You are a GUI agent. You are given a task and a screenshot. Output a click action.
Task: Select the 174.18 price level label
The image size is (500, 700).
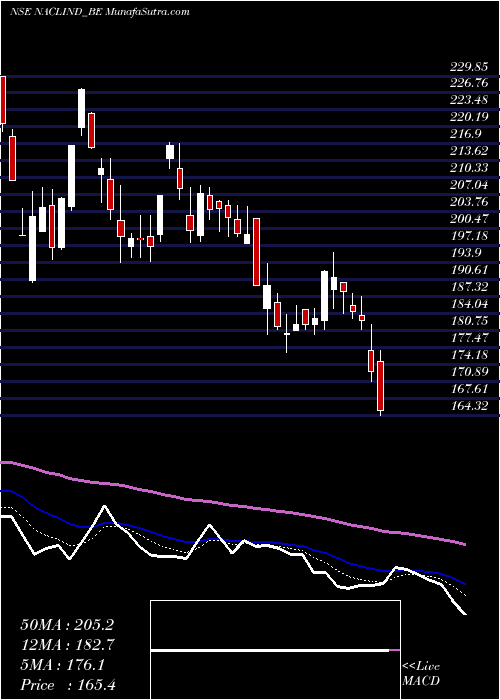click(469, 354)
